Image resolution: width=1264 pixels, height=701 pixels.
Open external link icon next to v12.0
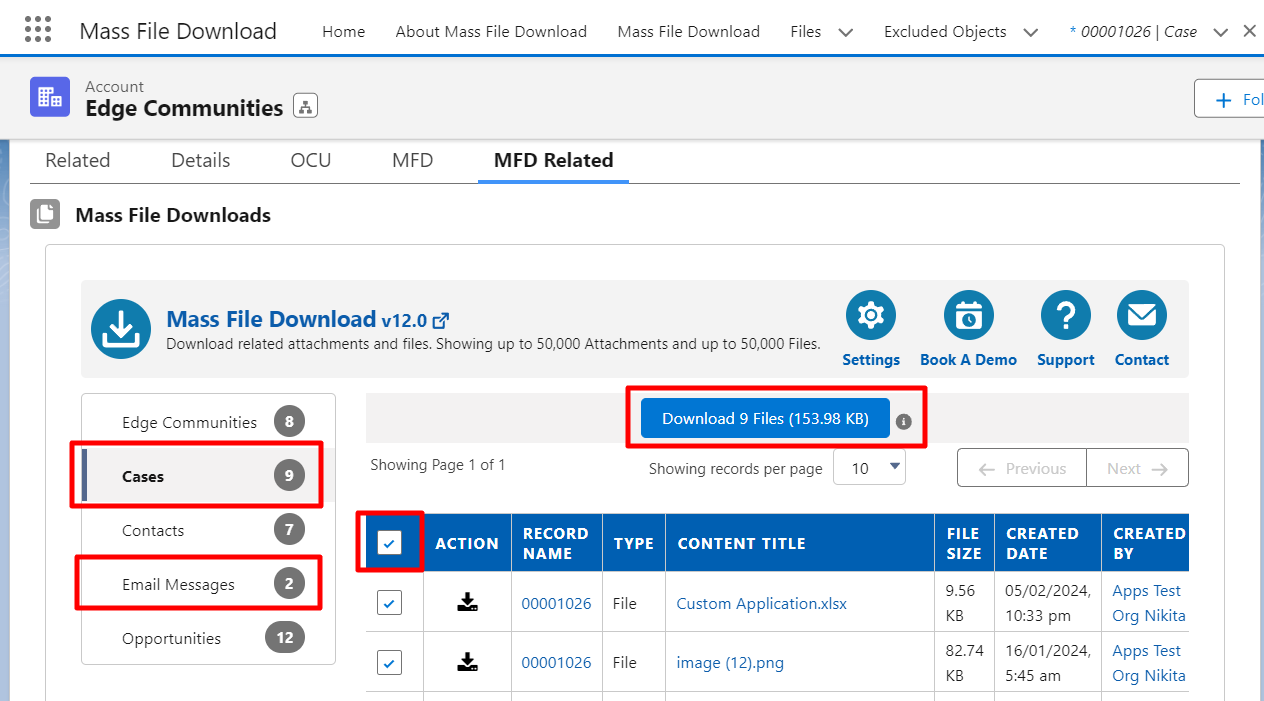[440, 321]
